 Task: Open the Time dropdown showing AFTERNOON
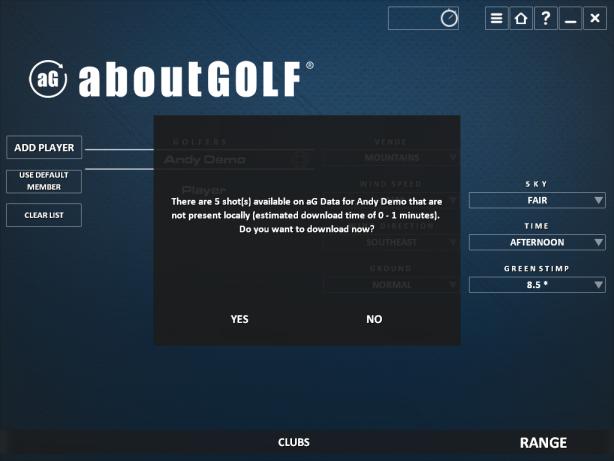tap(537, 242)
